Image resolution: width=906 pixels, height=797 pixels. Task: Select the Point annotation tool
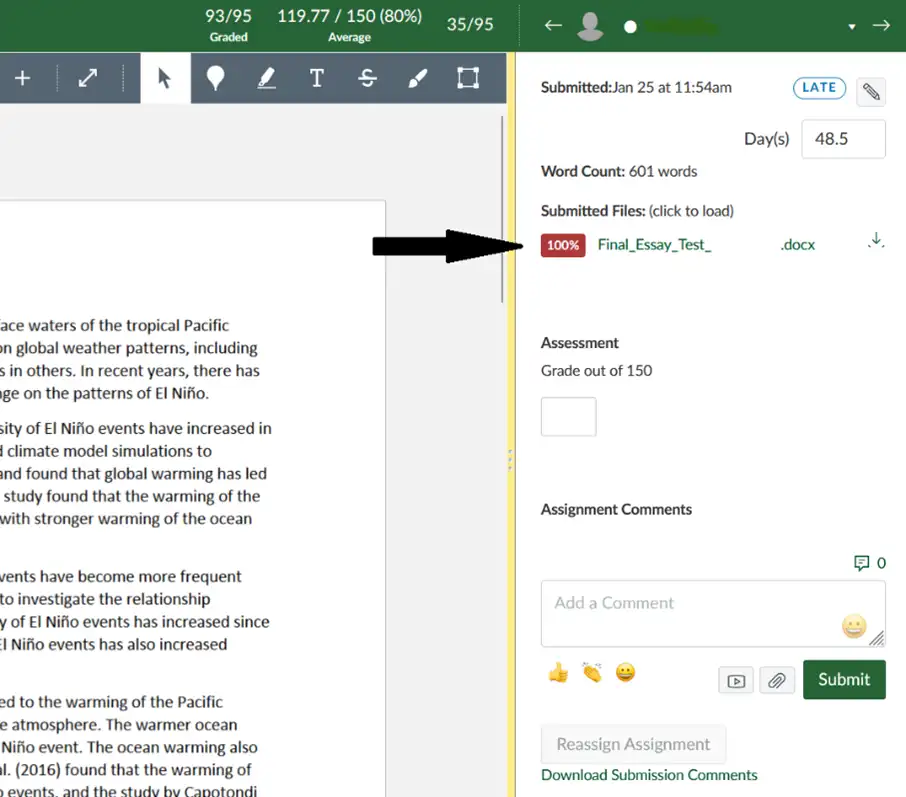[x=216, y=75]
